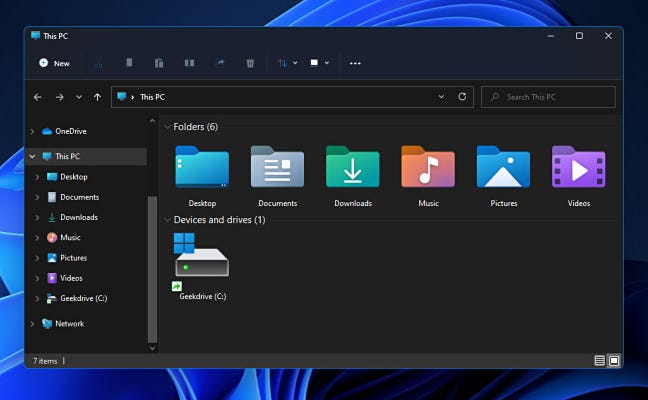
Task: Select the Videos folder icon
Action: click(x=578, y=168)
